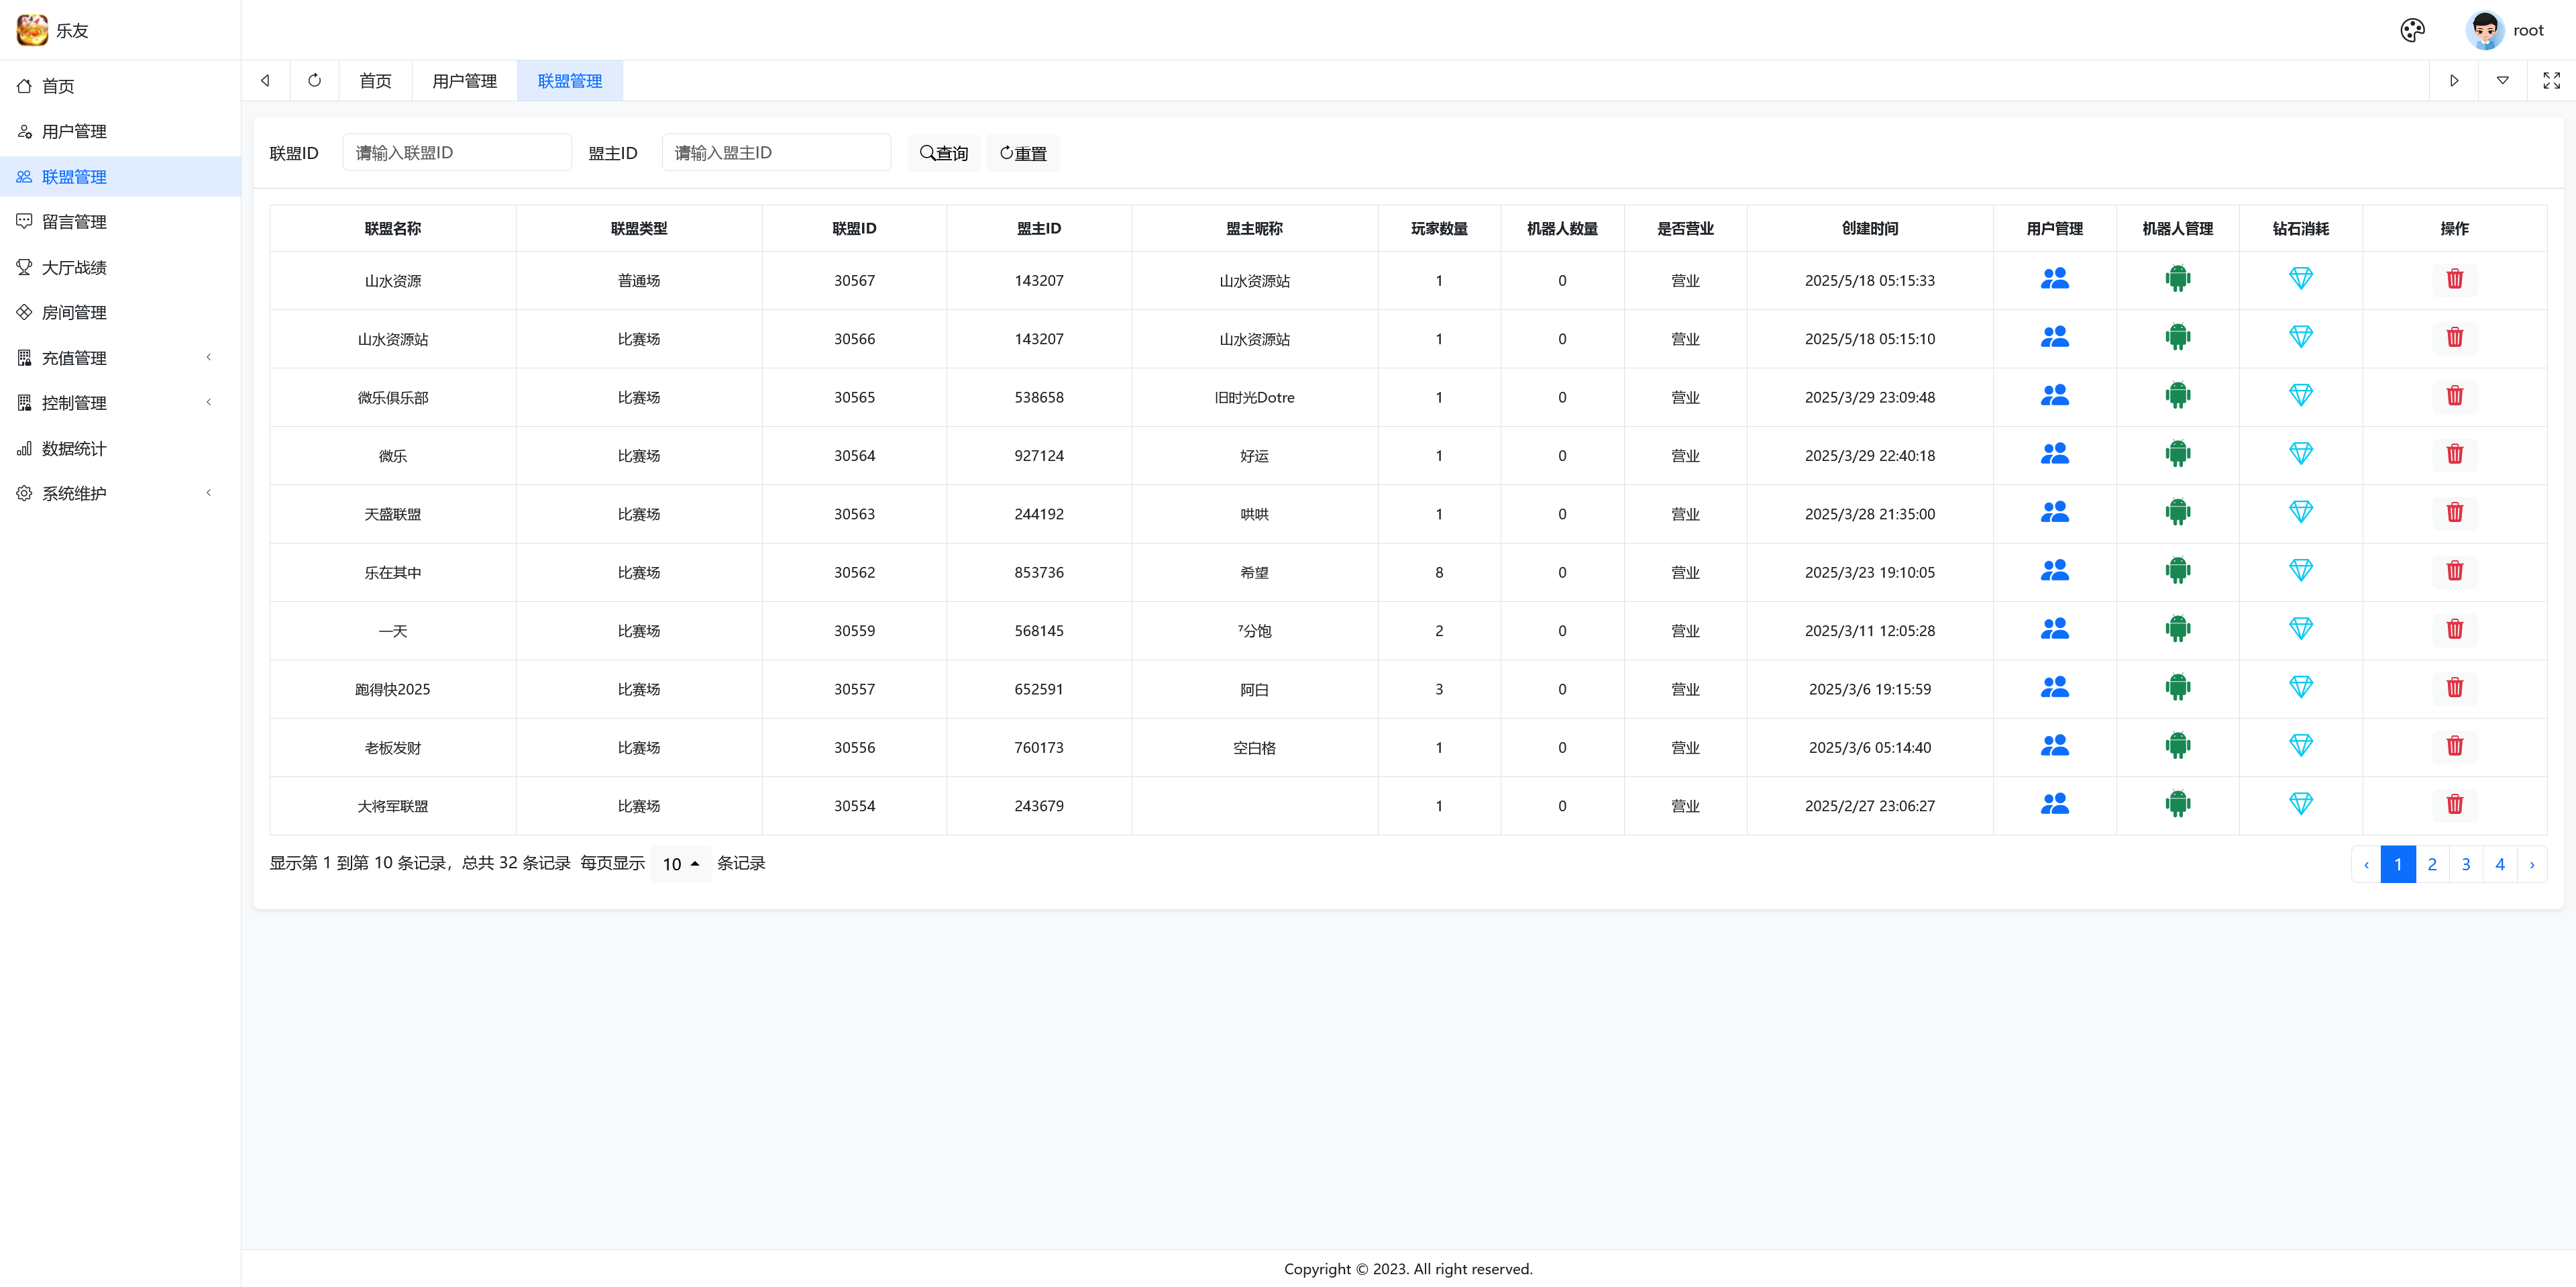This screenshot has width=2576, height=1287.
Task: Click the theme palette icon
Action: (x=2412, y=30)
